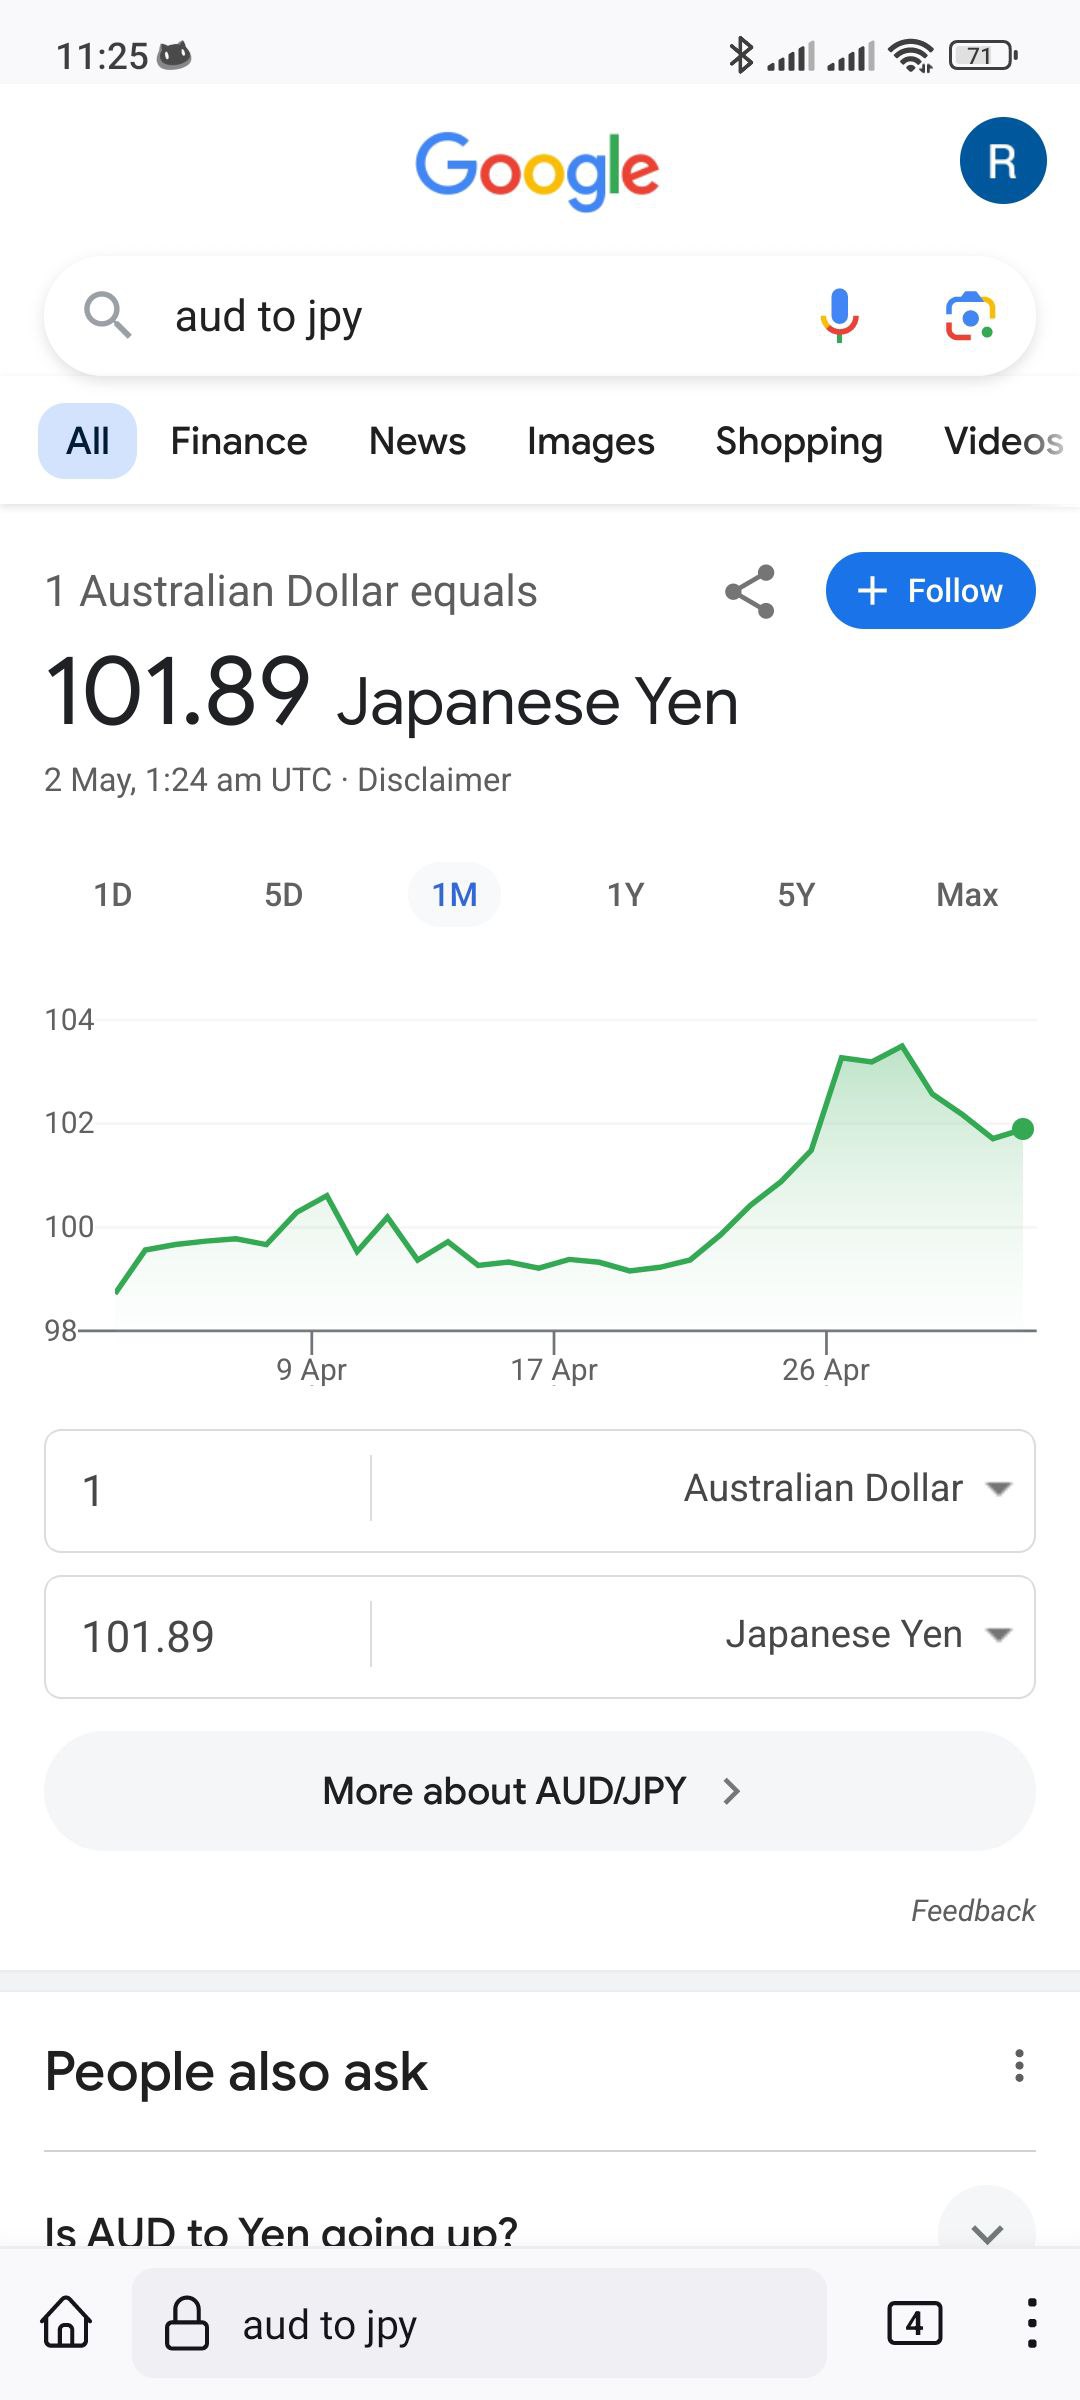This screenshot has width=1080, height=2400.
Task: Tap the share icon for exchange rate
Action: pyautogui.click(x=750, y=591)
